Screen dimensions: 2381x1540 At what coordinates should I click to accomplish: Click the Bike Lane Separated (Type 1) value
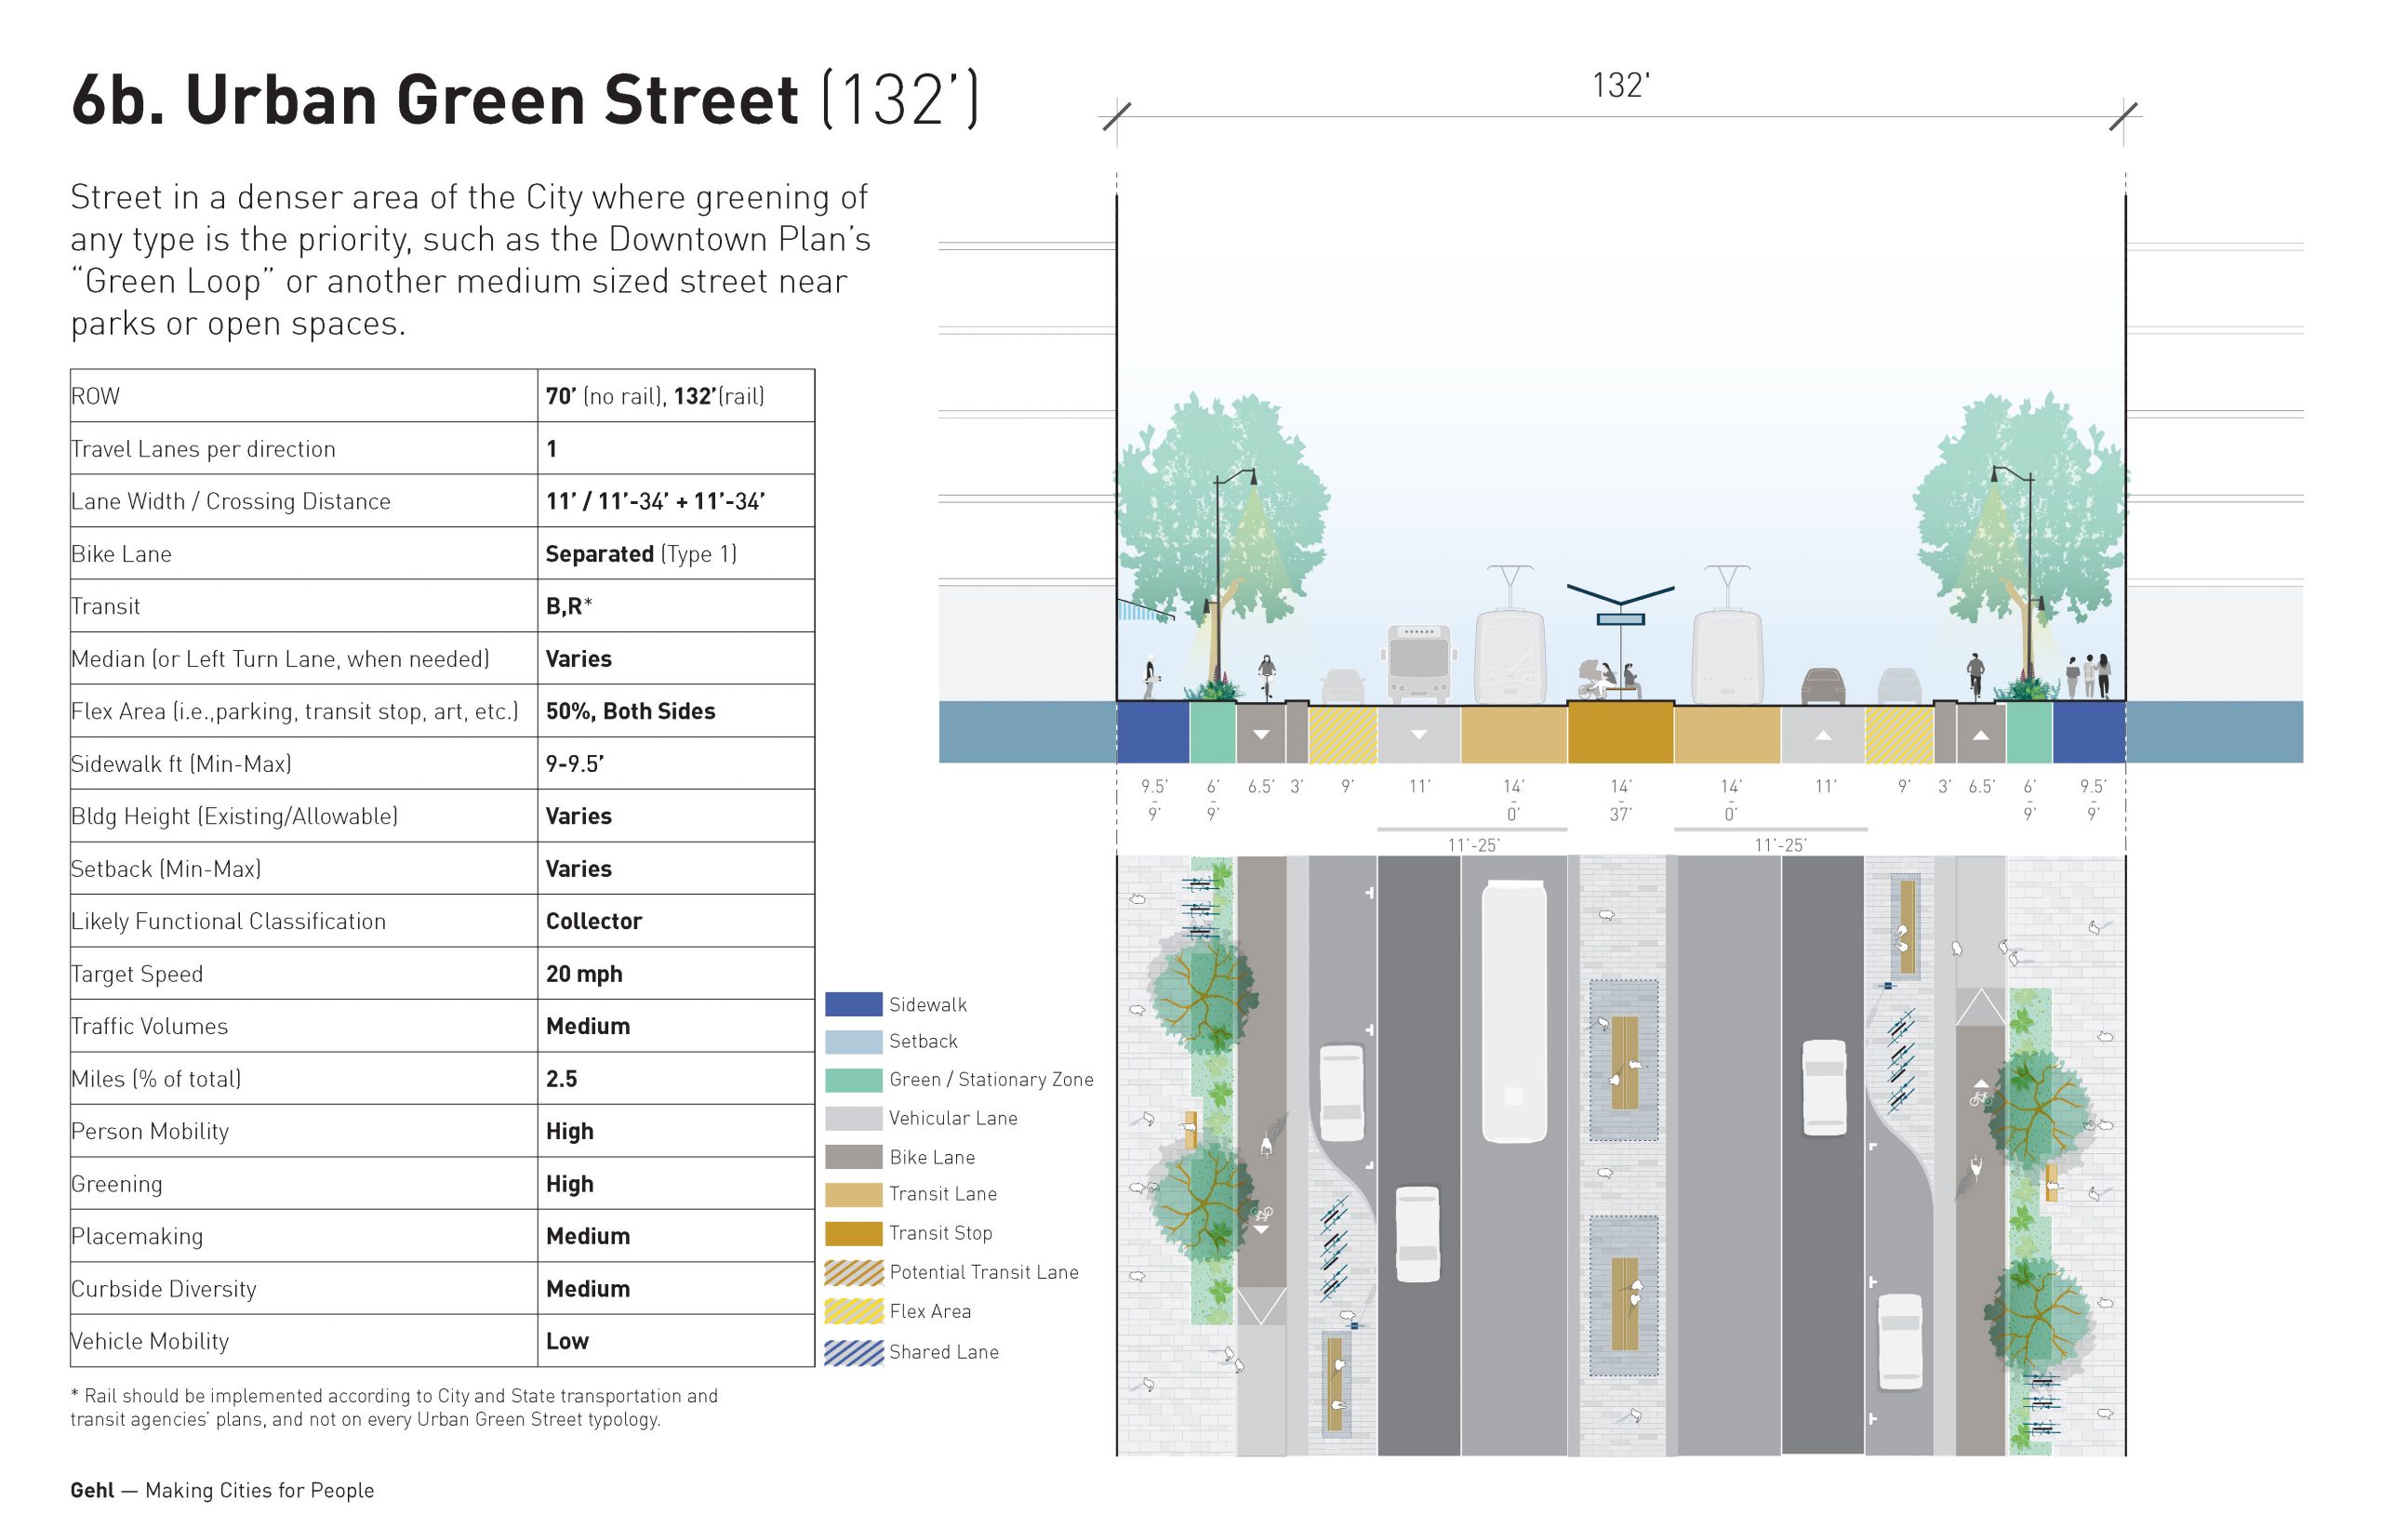point(640,554)
